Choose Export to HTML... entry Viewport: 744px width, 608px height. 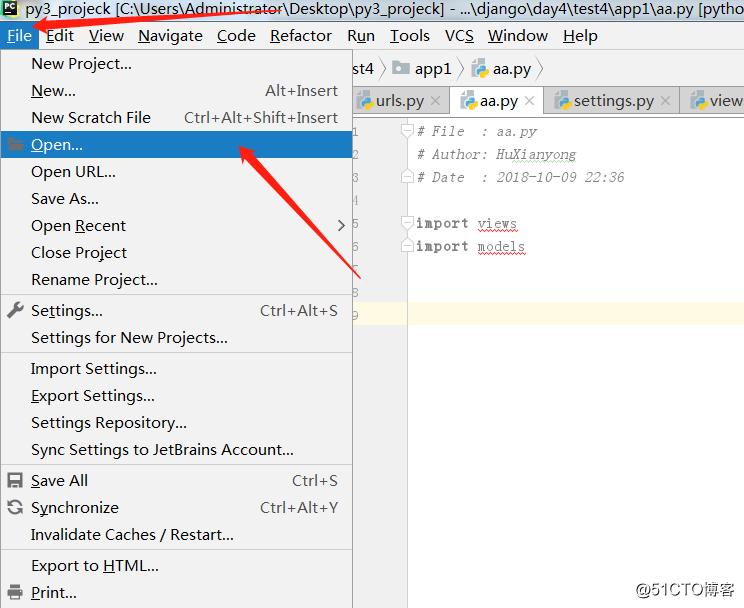177,566
